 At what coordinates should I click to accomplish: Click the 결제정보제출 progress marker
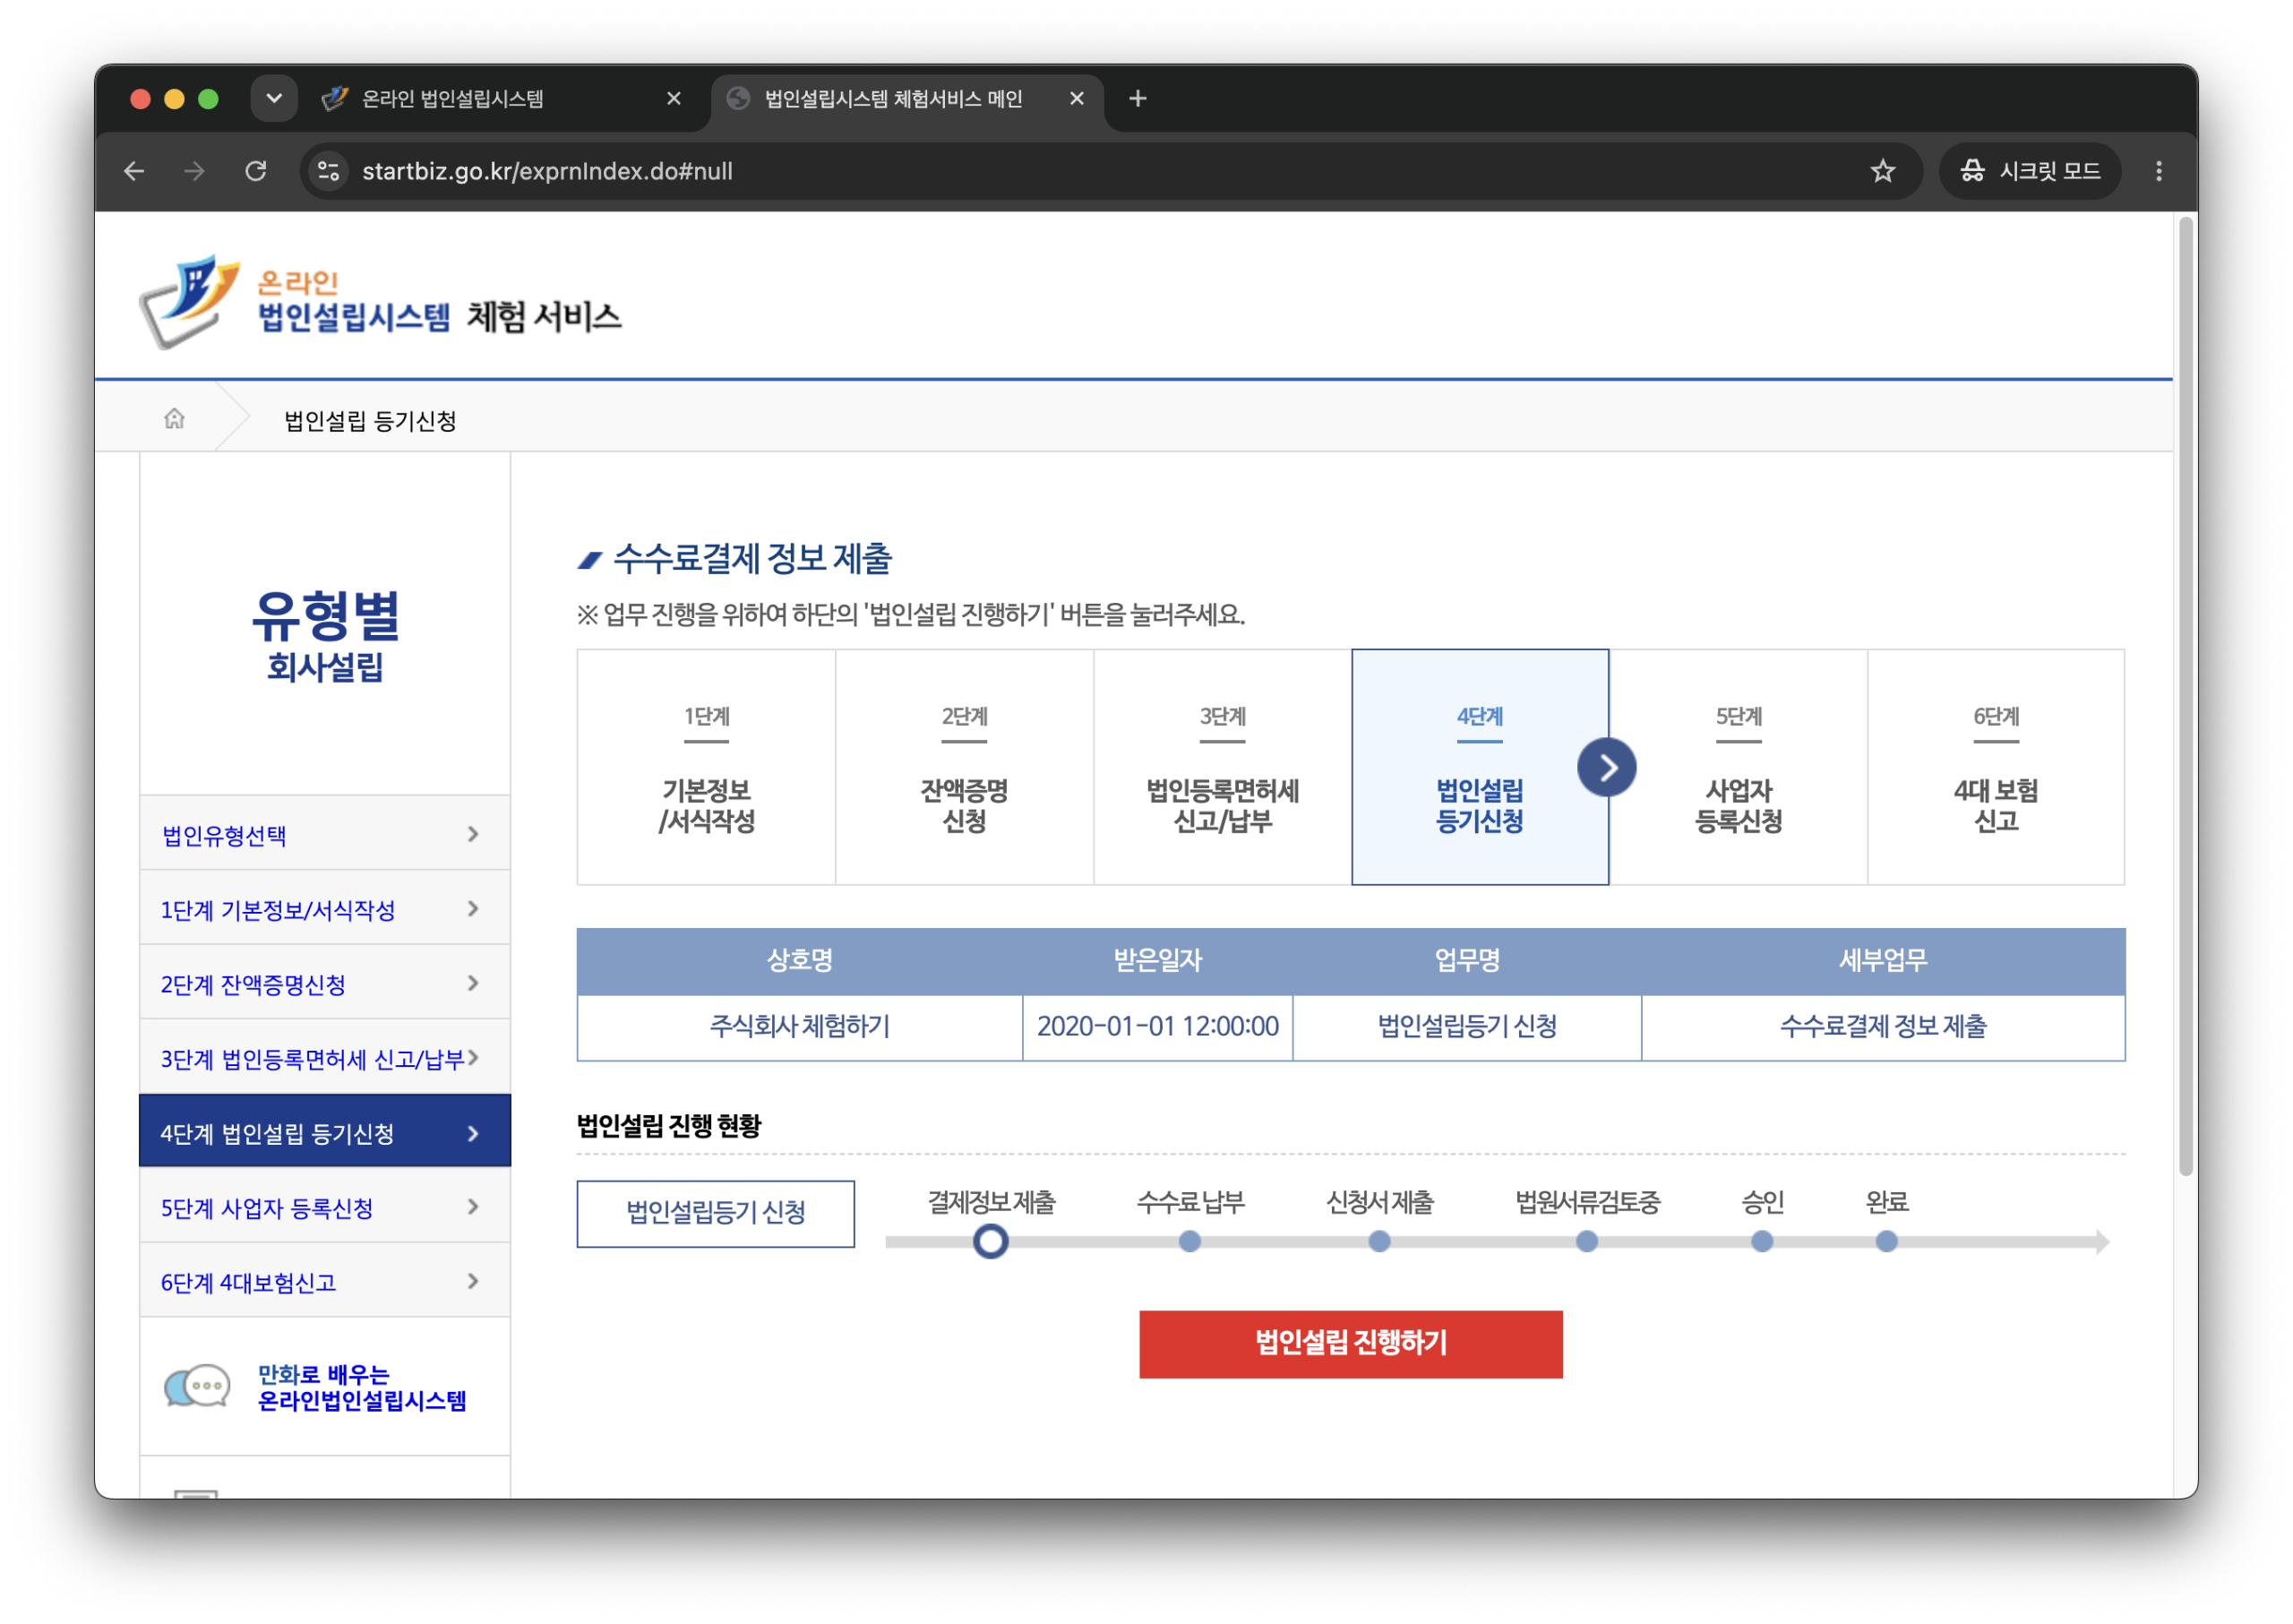991,1241
